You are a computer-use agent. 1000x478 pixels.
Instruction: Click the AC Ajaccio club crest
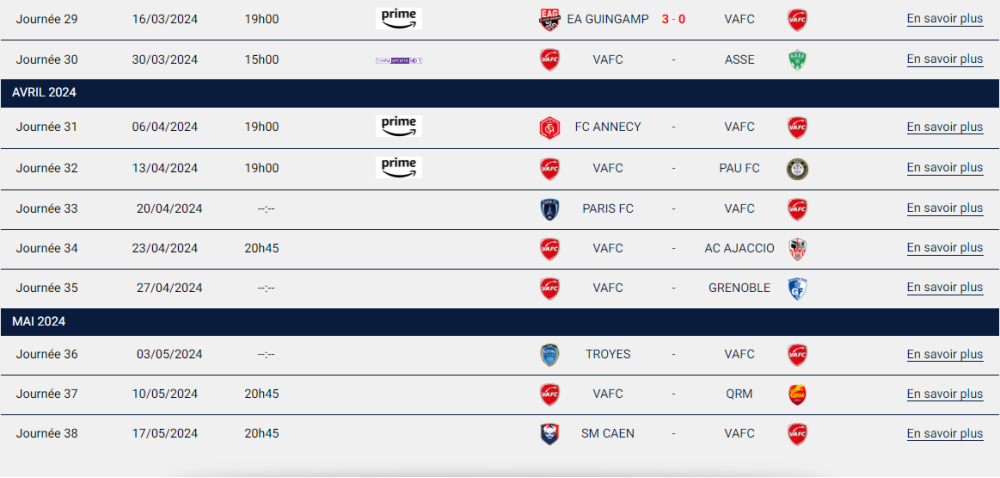coord(797,248)
